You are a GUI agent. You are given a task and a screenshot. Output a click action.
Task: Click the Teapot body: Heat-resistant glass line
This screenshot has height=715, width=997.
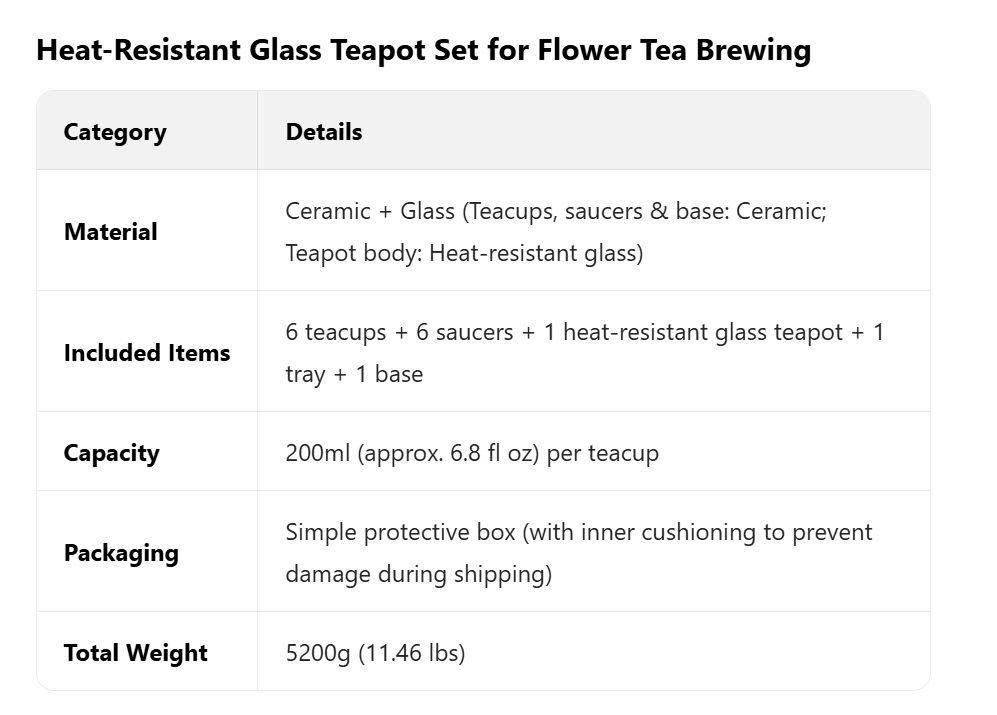(464, 253)
